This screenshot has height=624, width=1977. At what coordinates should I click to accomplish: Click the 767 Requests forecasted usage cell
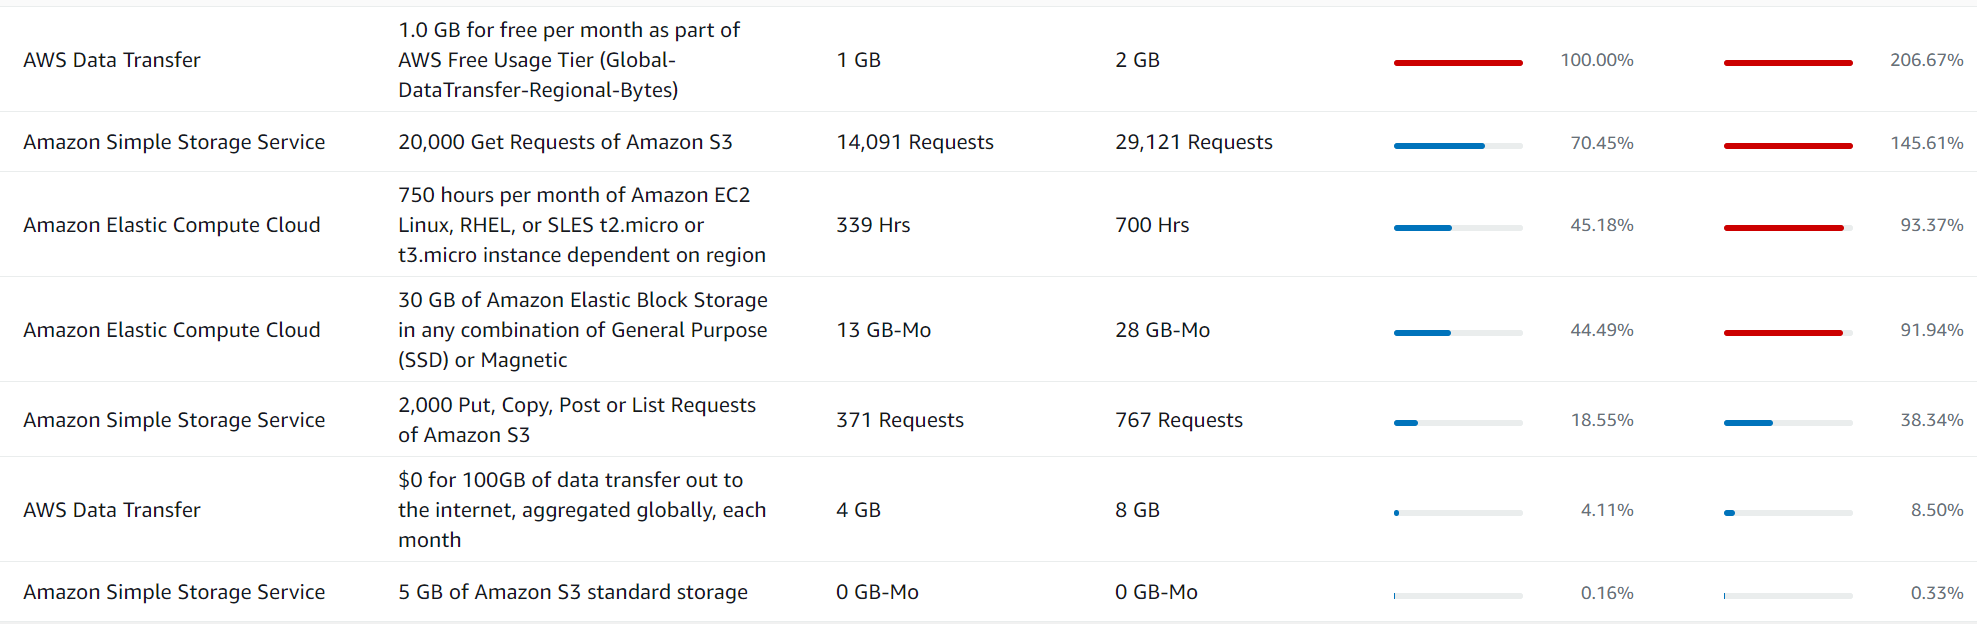point(1178,420)
